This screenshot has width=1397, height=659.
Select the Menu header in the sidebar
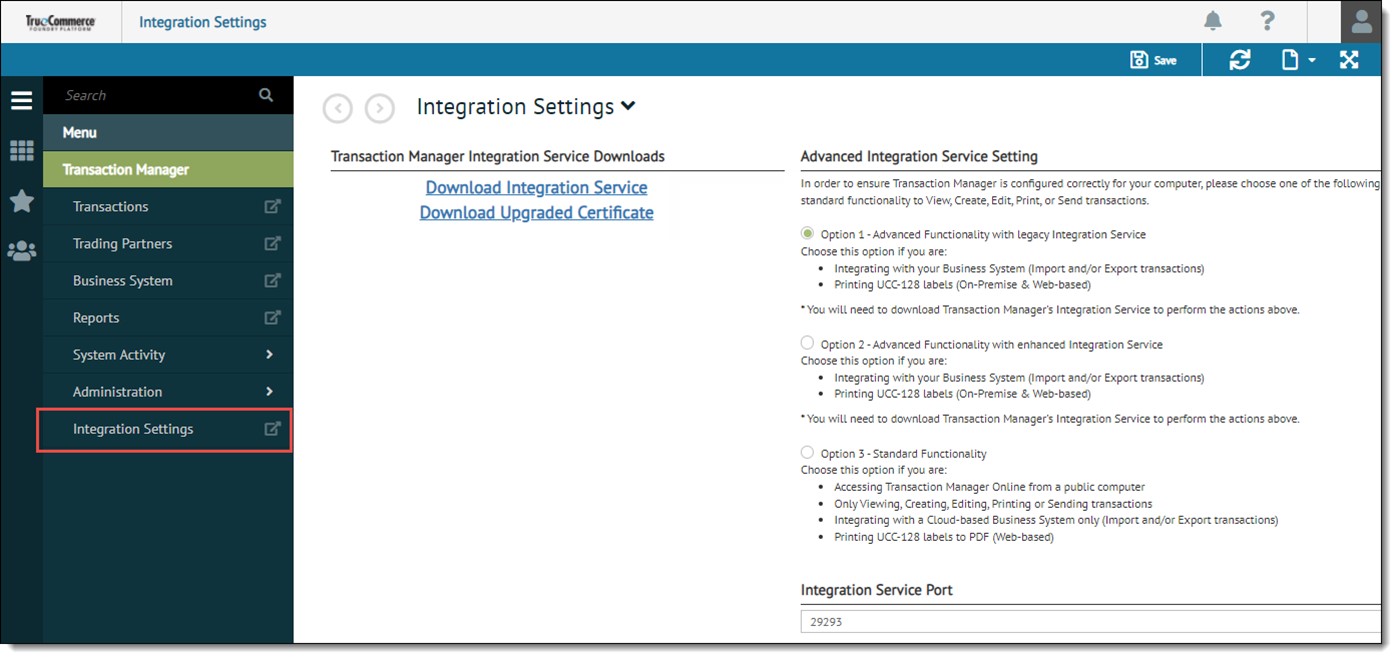pos(168,132)
